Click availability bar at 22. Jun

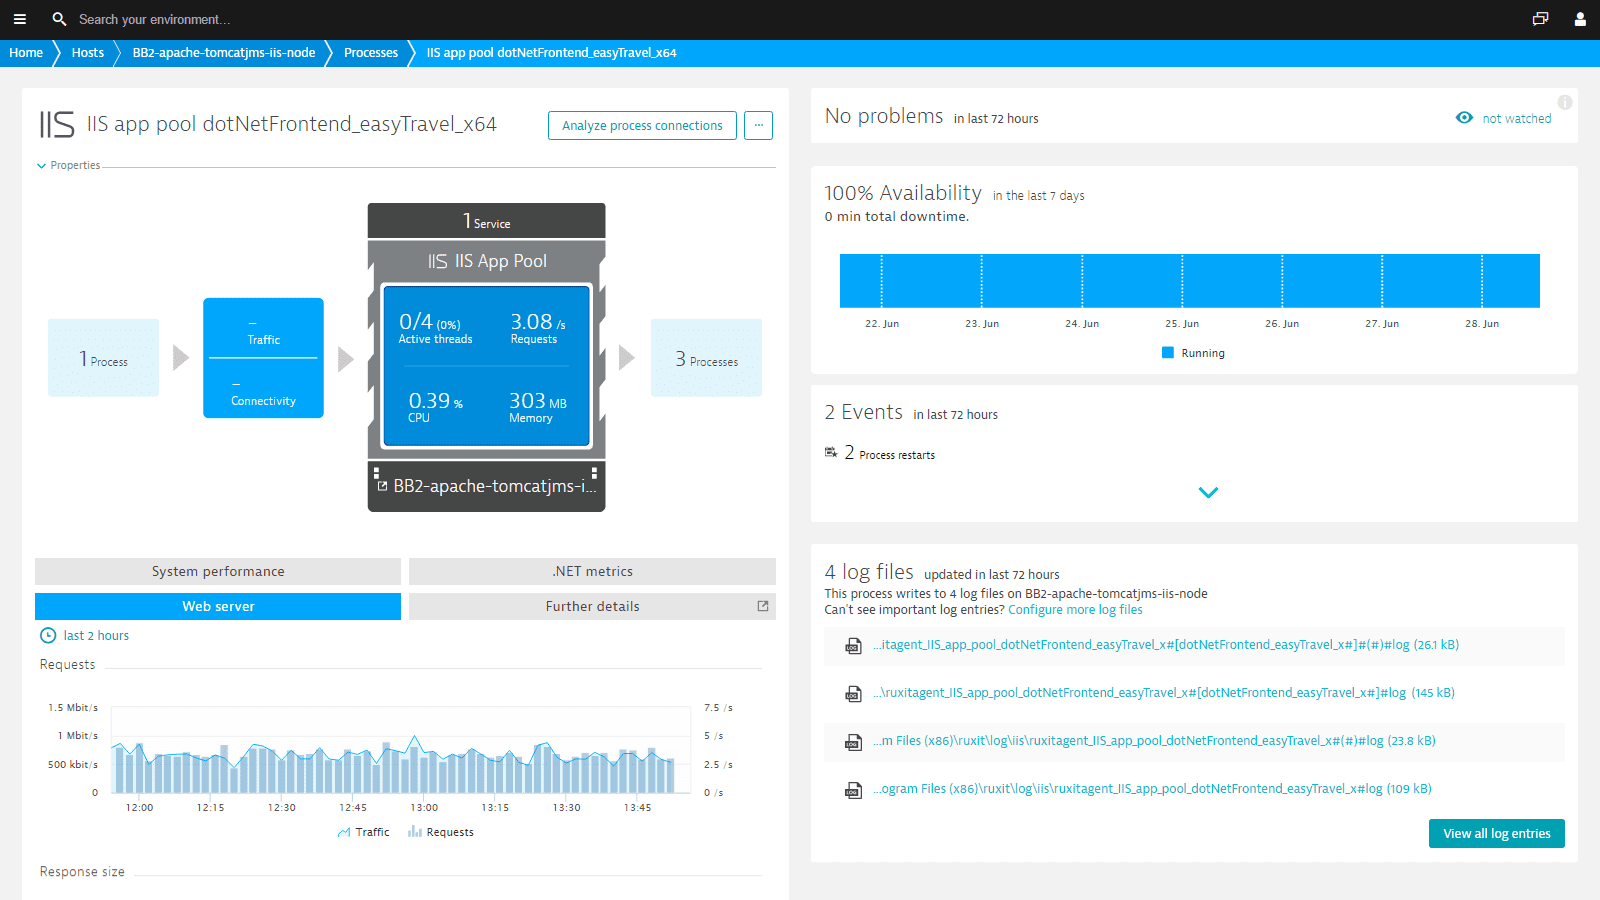882,281
